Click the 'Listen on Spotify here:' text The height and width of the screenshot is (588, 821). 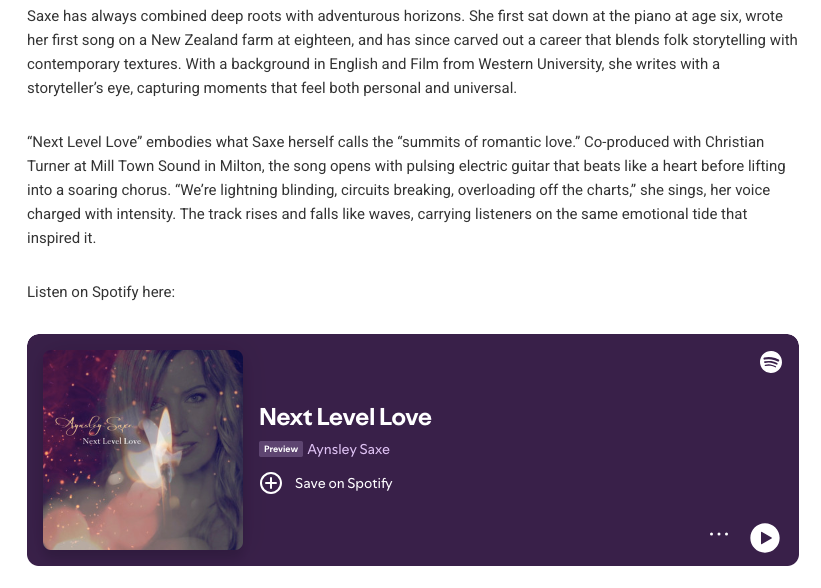point(101,292)
